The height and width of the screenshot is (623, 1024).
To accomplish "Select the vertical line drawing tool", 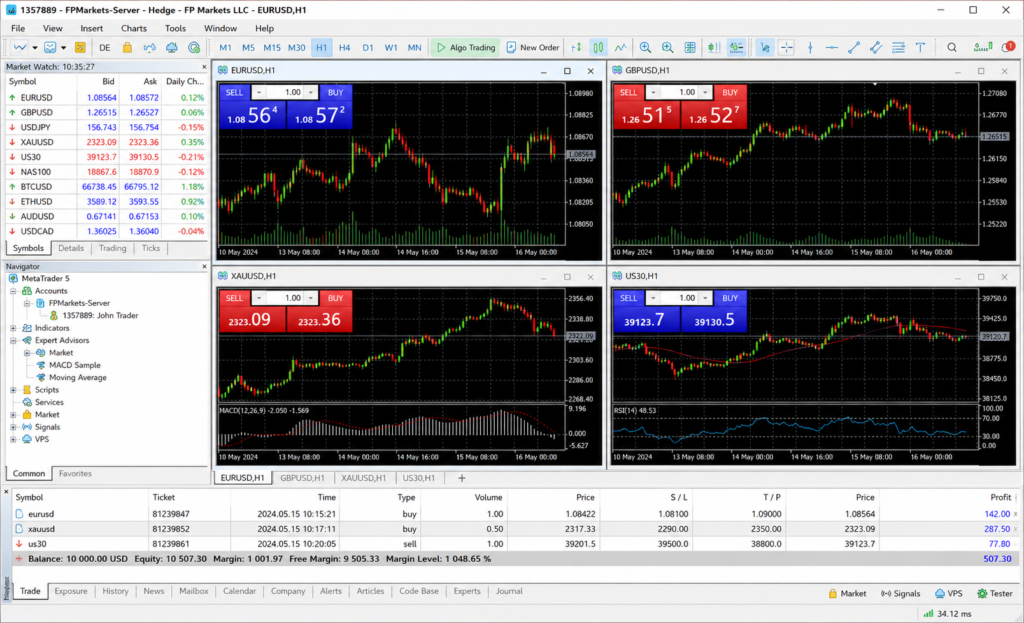I will coord(810,48).
